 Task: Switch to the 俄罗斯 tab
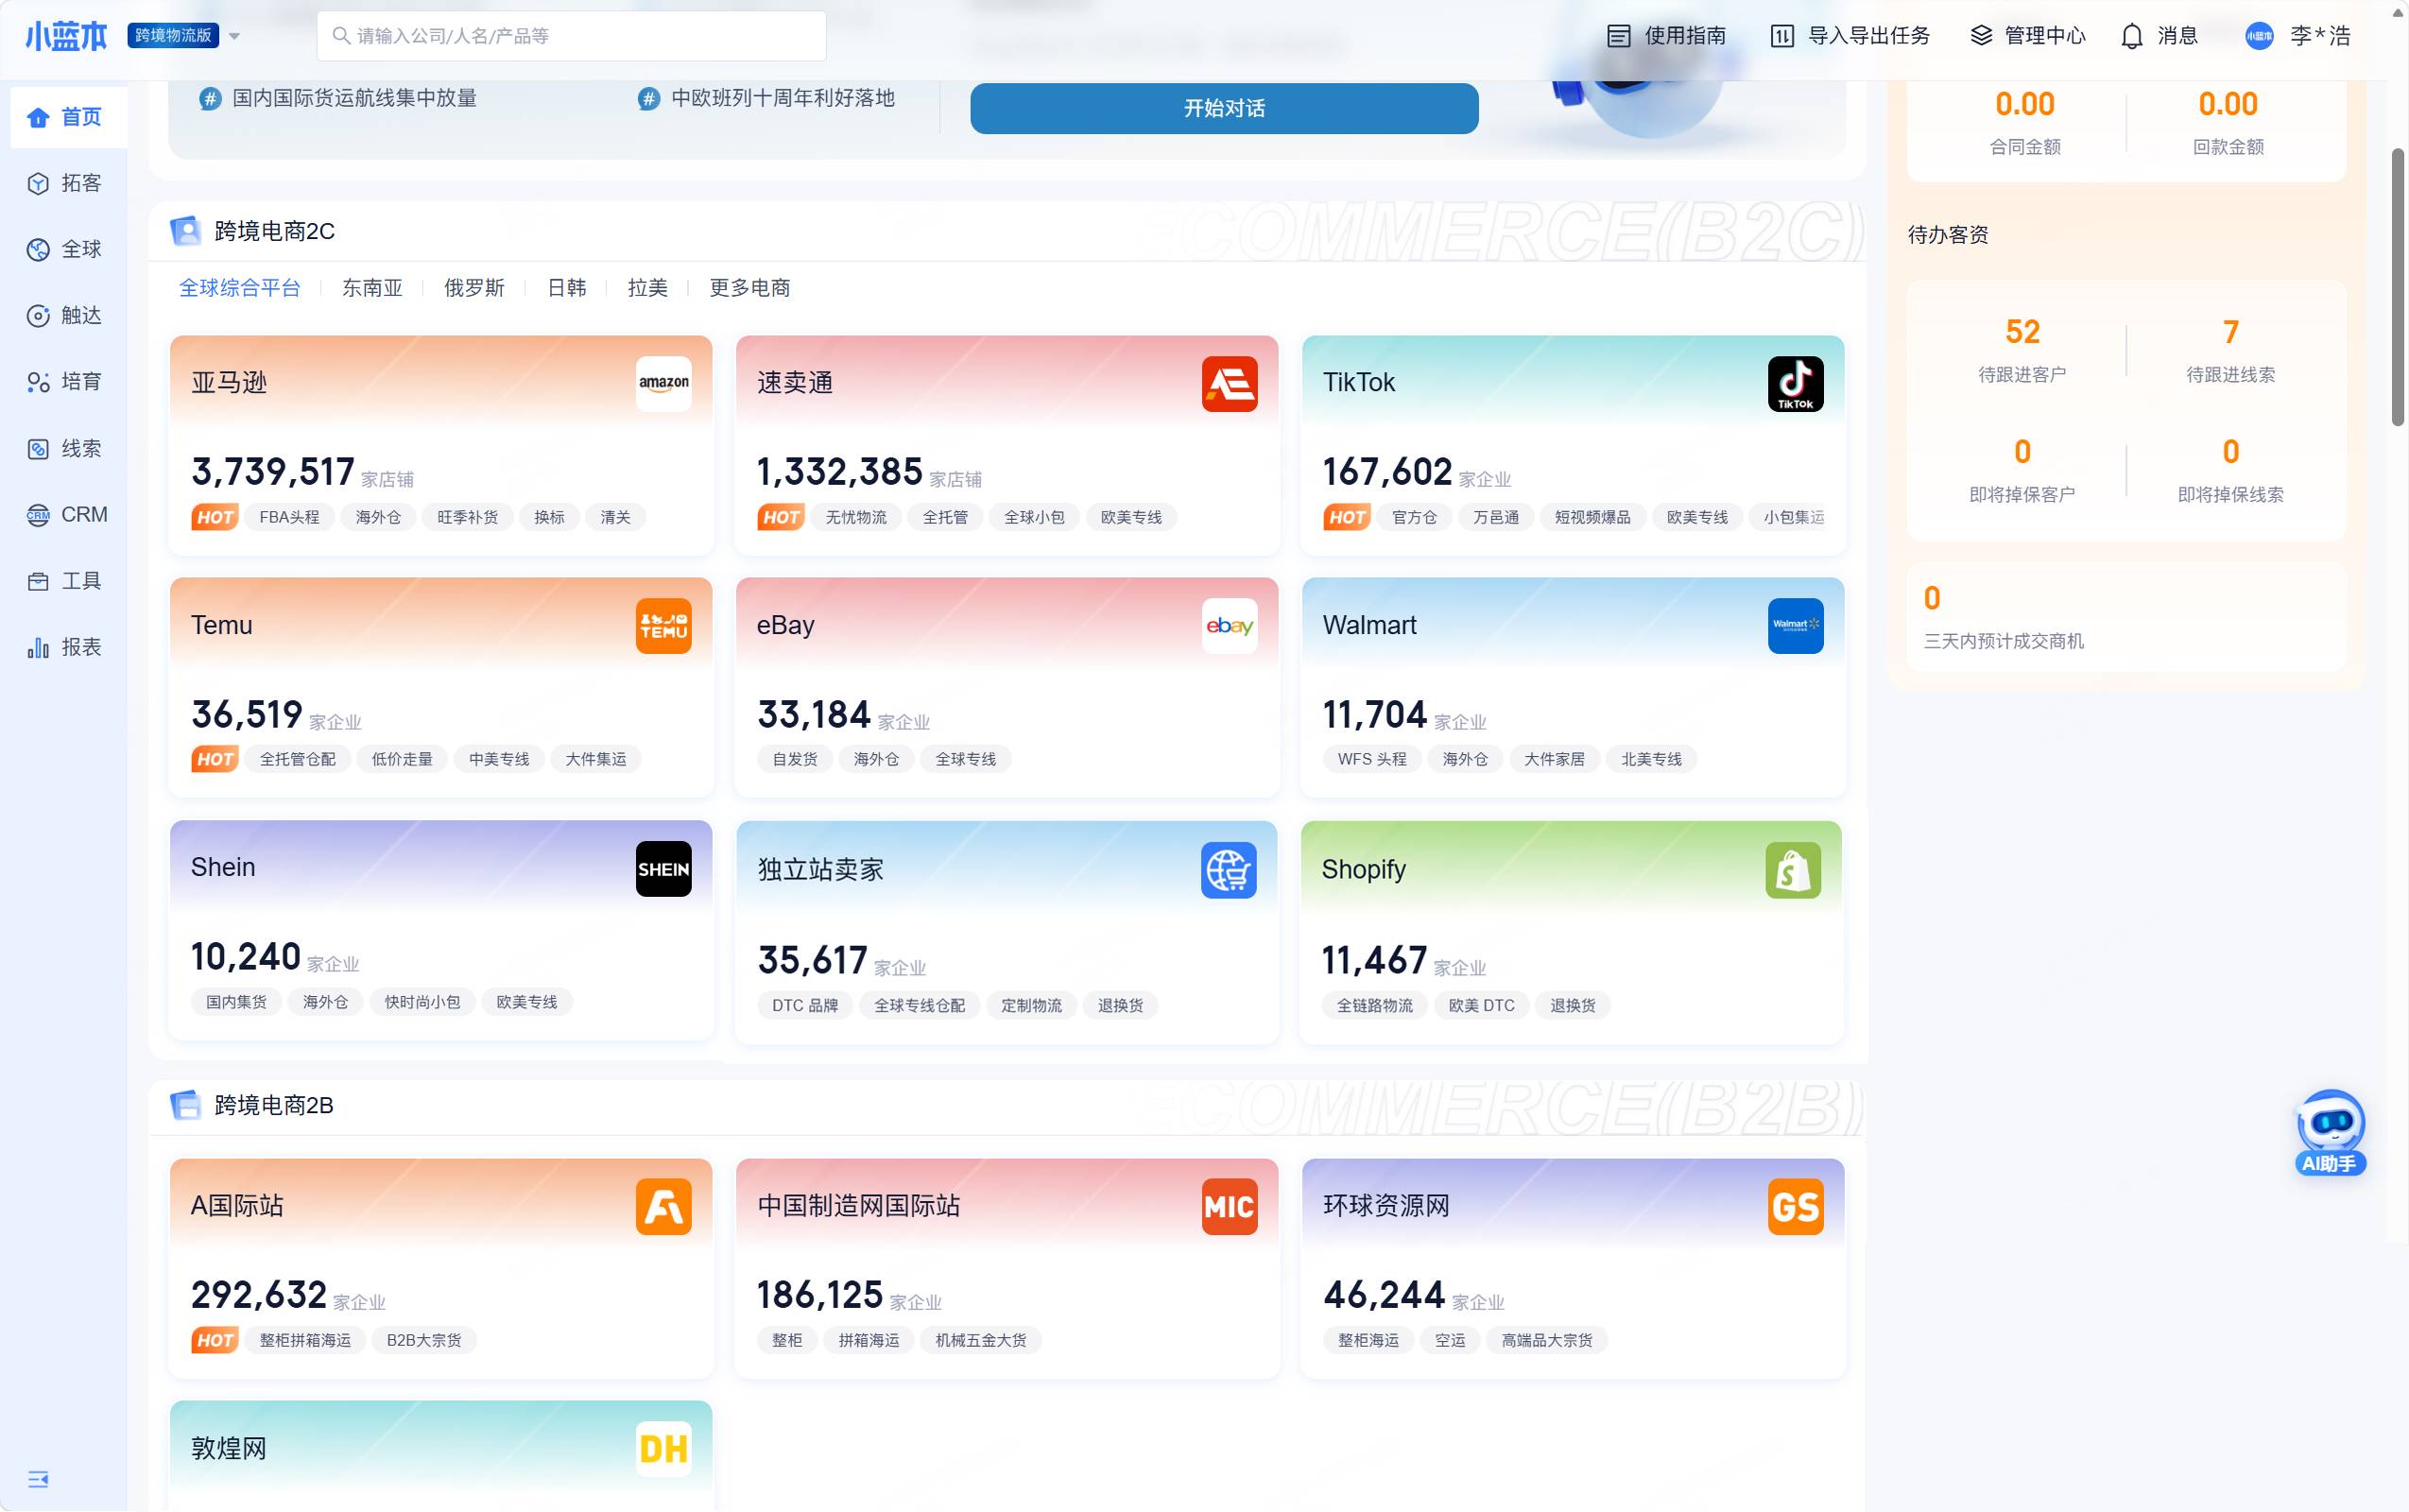(x=474, y=288)
